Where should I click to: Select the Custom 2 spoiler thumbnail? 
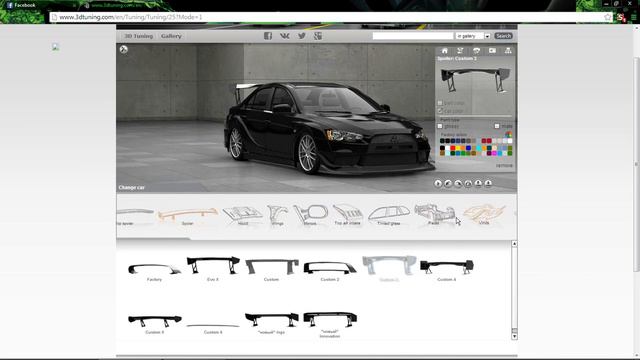click(330, 271)
